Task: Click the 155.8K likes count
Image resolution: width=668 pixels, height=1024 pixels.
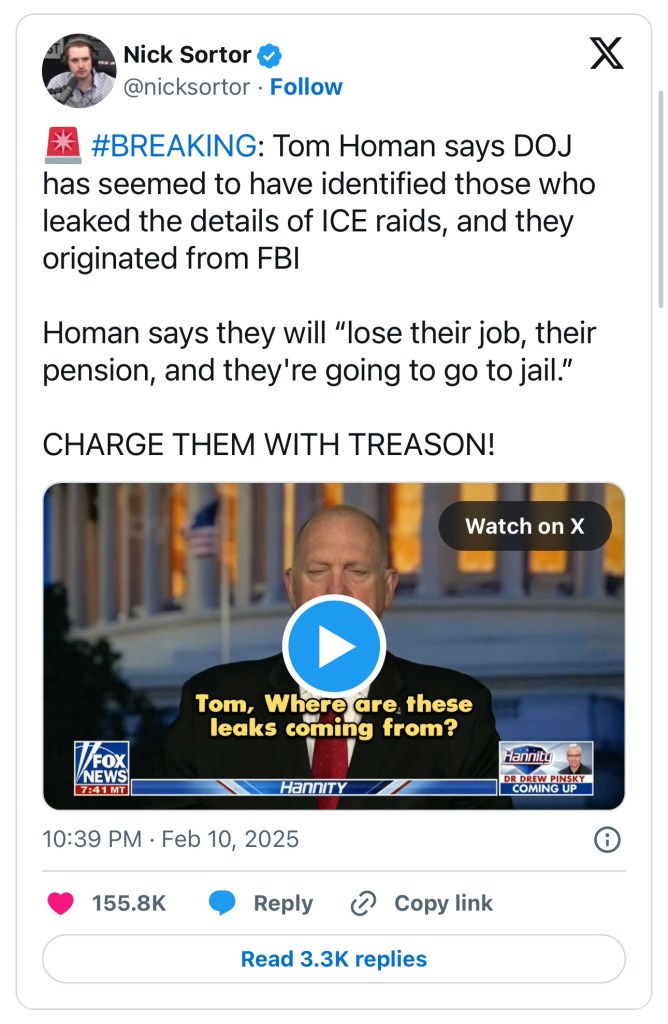Action: pyautogui.click(x=129, y=903)
